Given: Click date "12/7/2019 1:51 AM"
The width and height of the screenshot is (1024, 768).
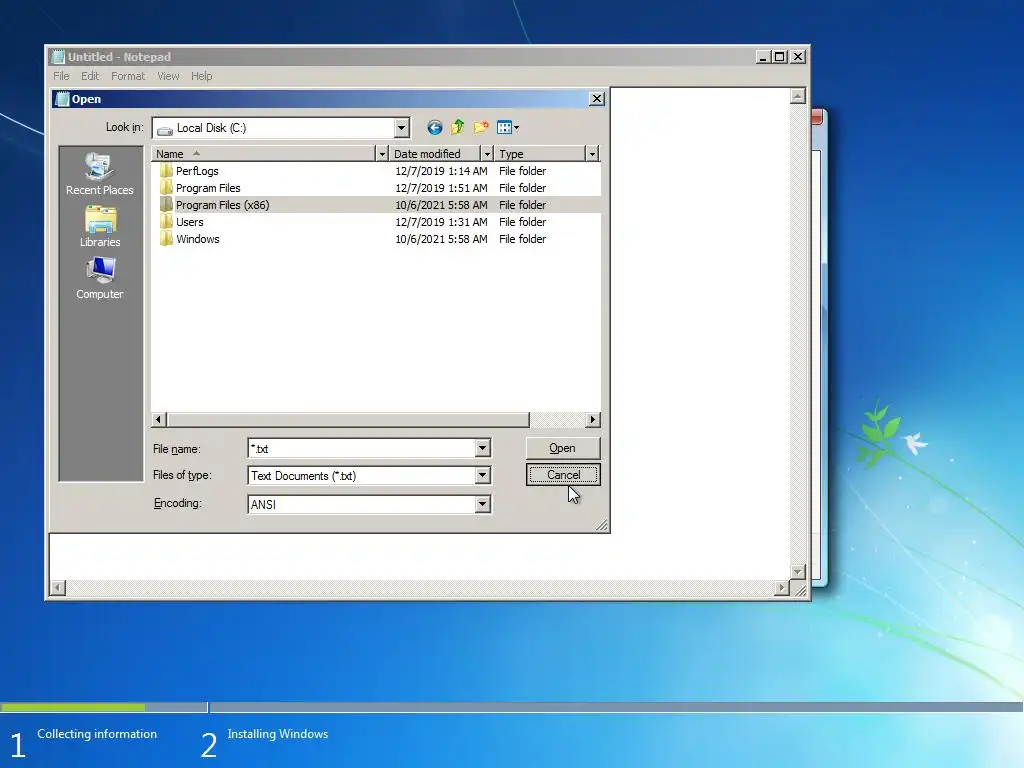Looking at the screenshot, I should pyautogui.click(x=441, y=188).
